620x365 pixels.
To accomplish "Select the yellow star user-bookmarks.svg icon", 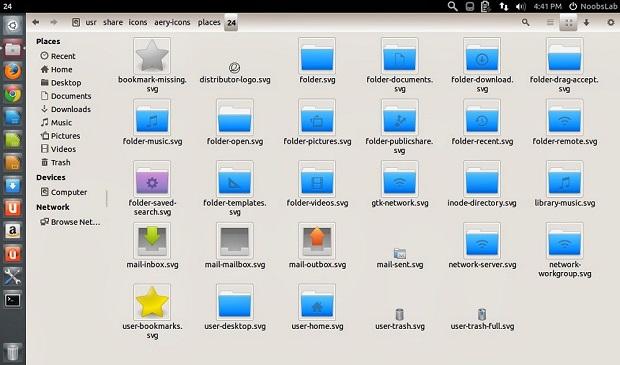I will pos(152,303).
